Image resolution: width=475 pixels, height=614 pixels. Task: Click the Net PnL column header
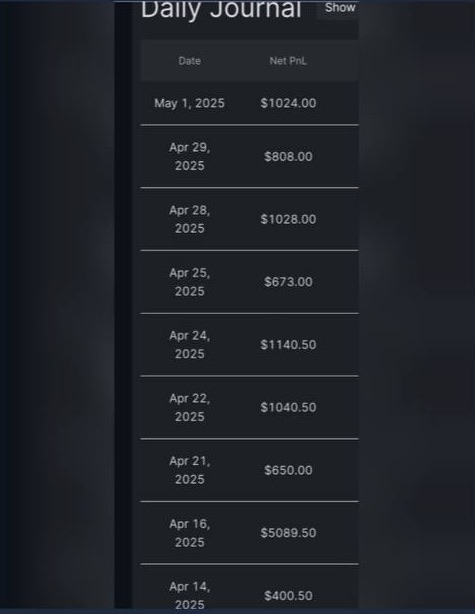pos(288,61)
